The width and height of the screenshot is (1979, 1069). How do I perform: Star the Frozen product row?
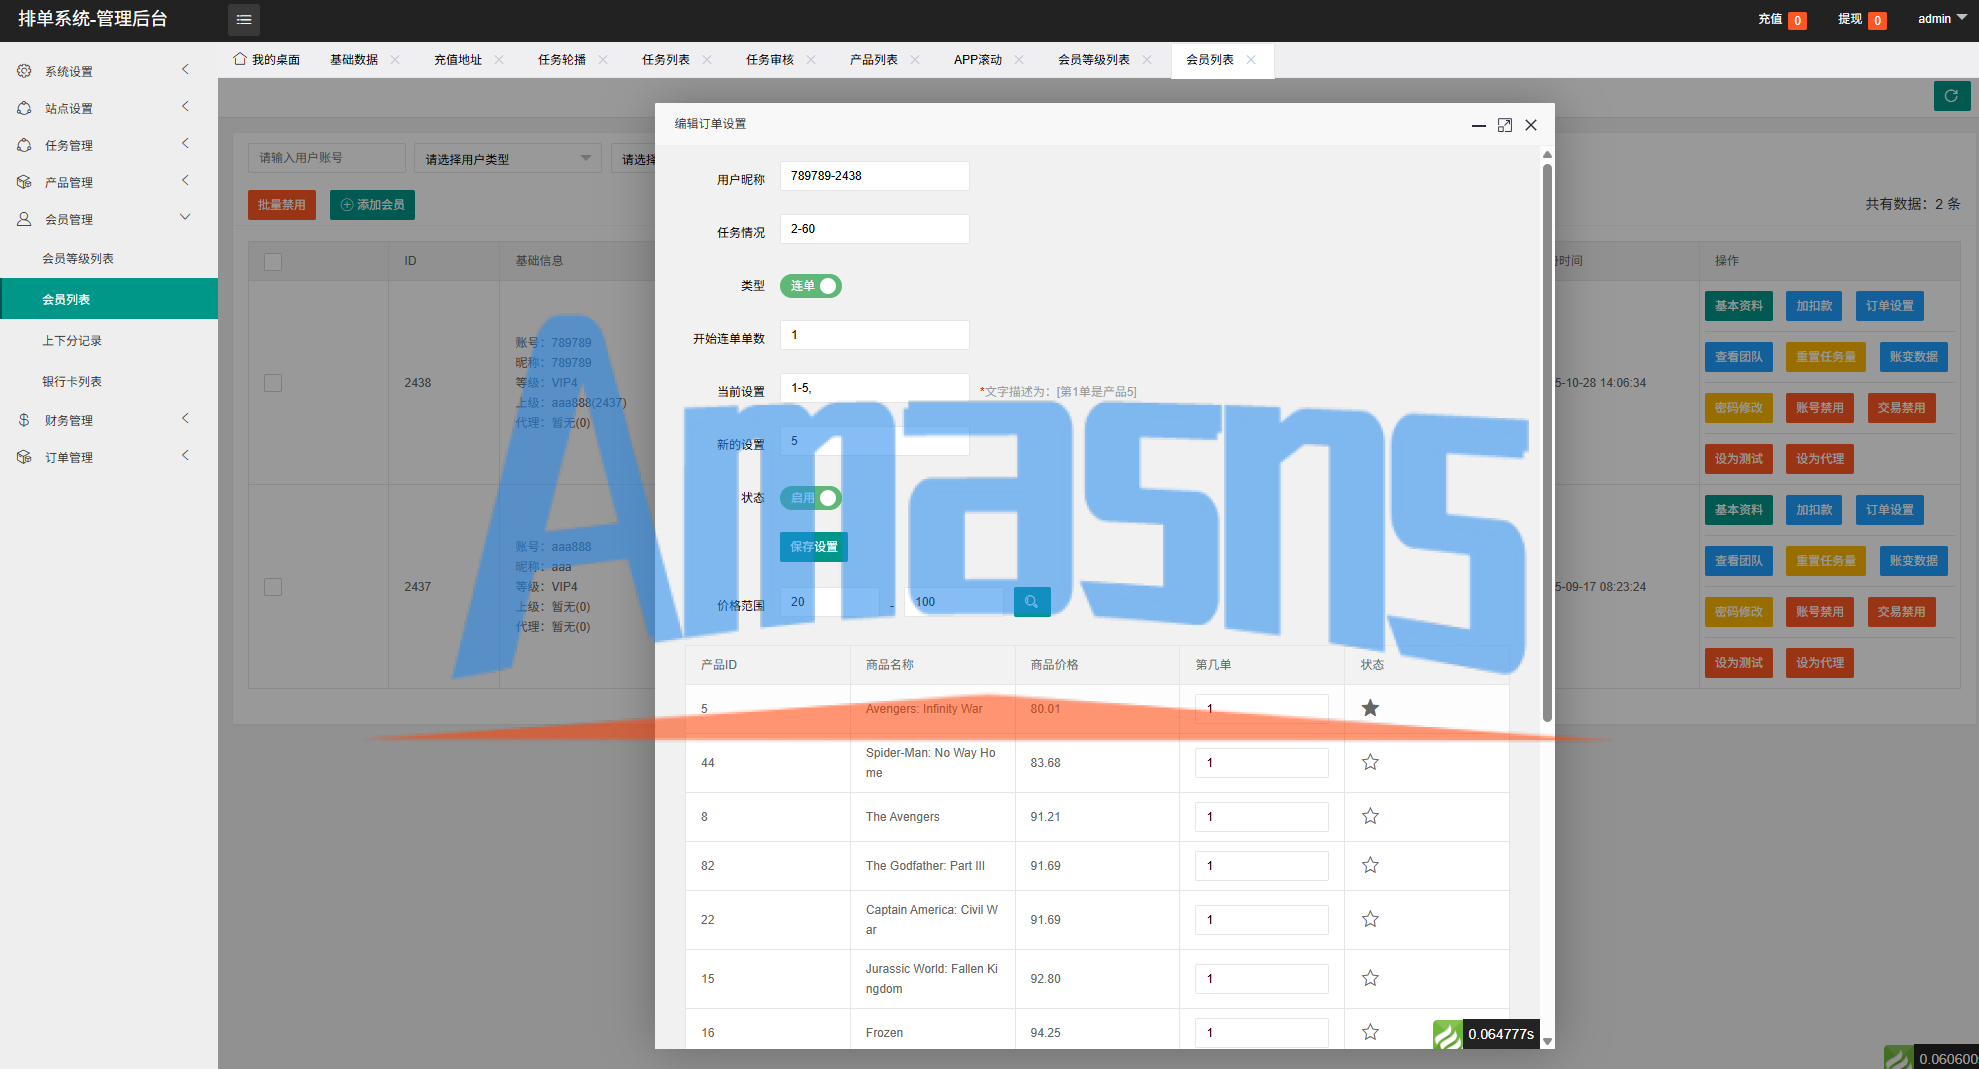tap(1370, 1032)
